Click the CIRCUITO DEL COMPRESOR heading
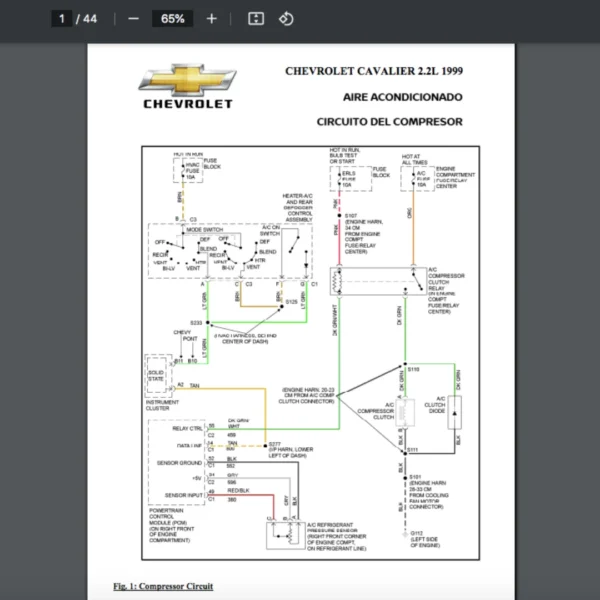 [390, 122]
